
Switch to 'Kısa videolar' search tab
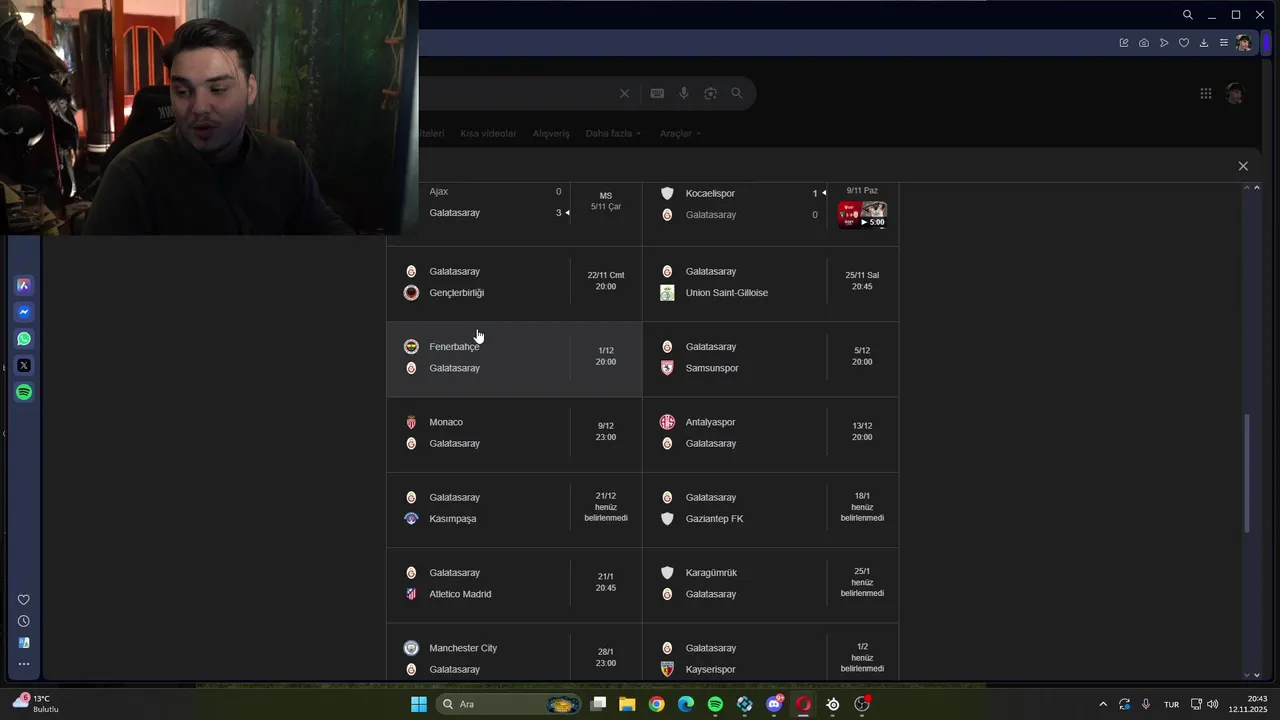[x=488, y=133]
